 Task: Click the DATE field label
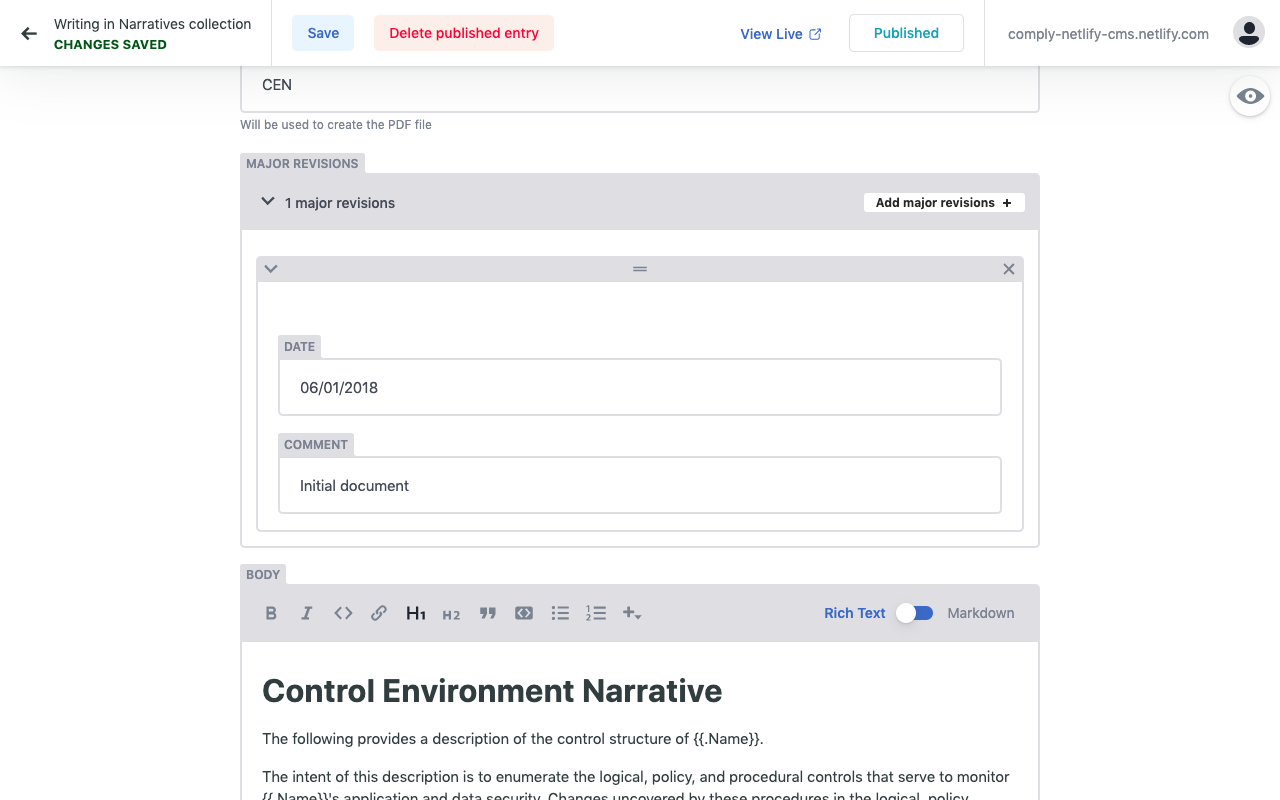(299, 347)
